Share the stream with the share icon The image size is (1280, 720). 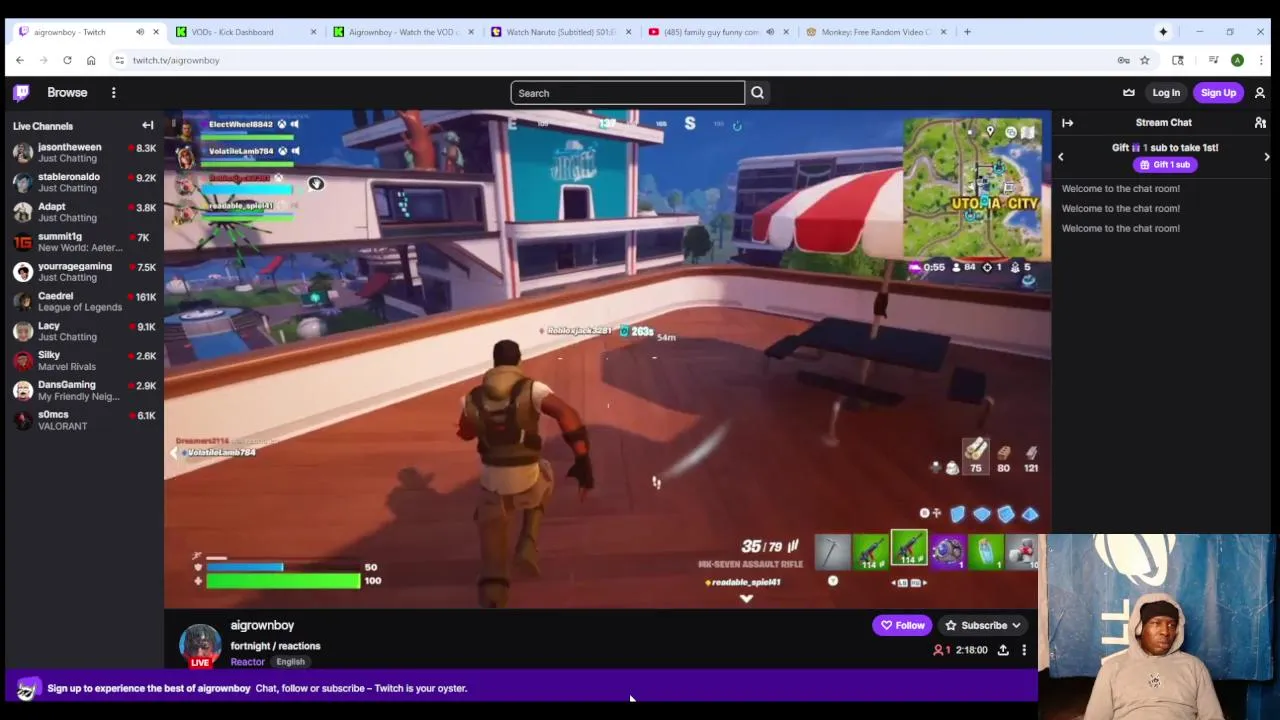pos(1003,650)
